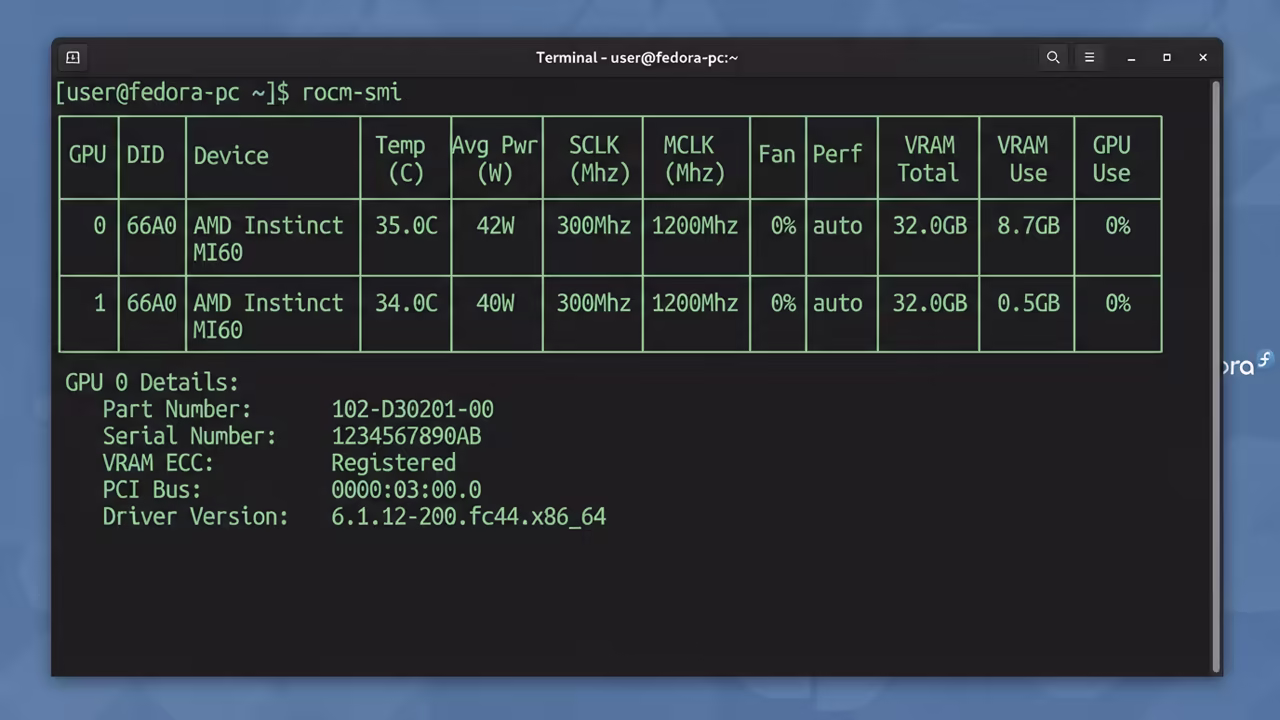Open the terminal hamburger menu
Screen dimensions: 1280x720
[1089, 58]
